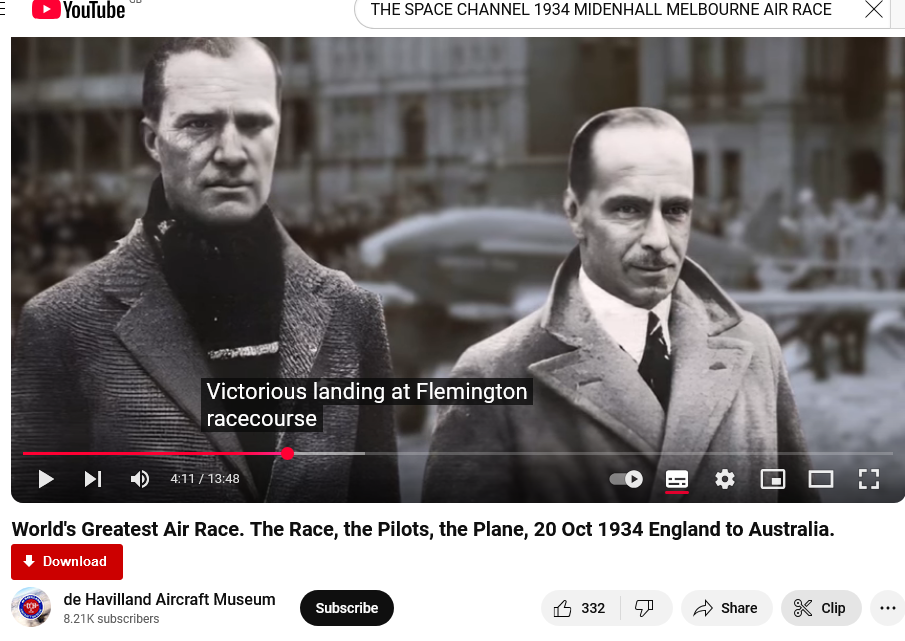Open the more actions ellipsis menu
Image resolution: width=905 pixels, height=641 pixels.
(x=888, y=608)
